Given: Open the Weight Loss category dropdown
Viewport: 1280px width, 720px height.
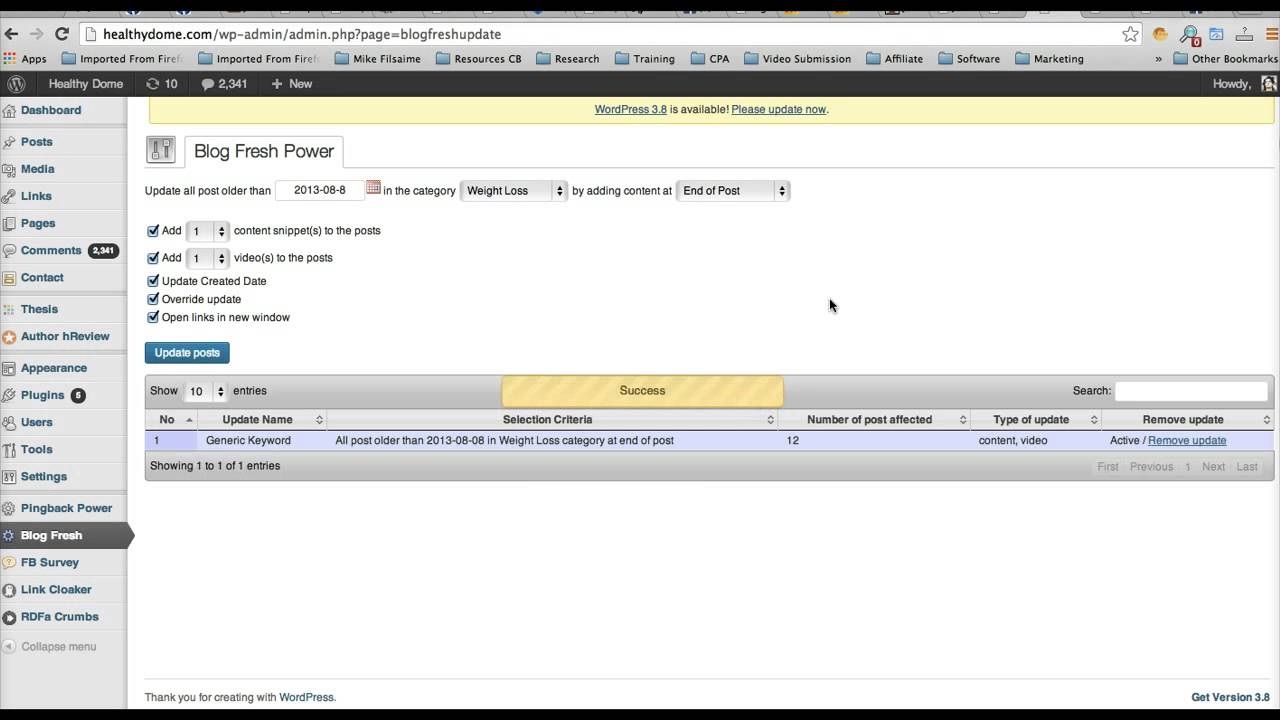Looking at the screenshot, I should tap(514, 190).
